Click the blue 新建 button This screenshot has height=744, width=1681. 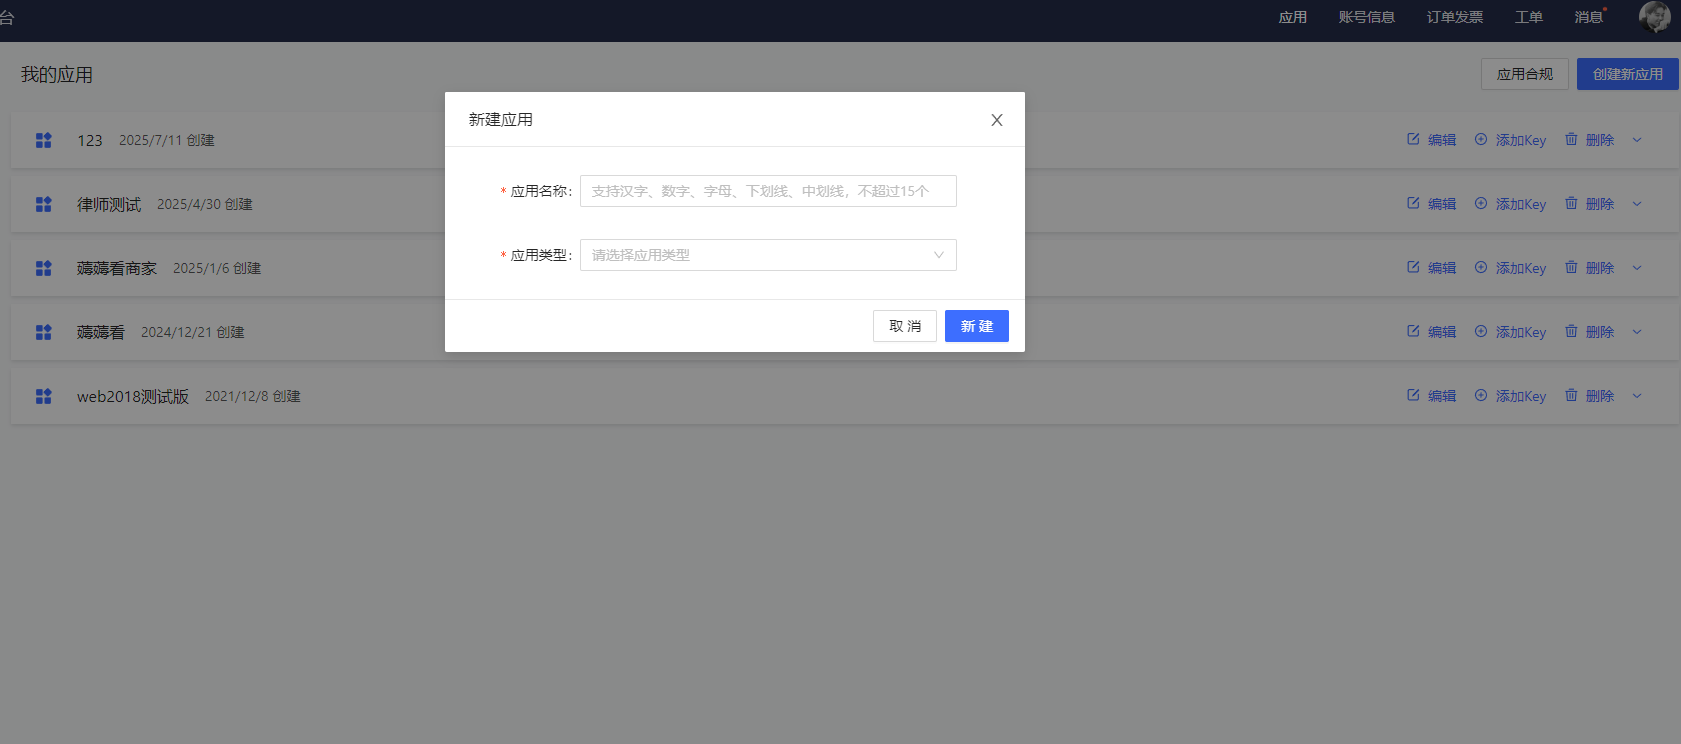(x=977, y=326)
